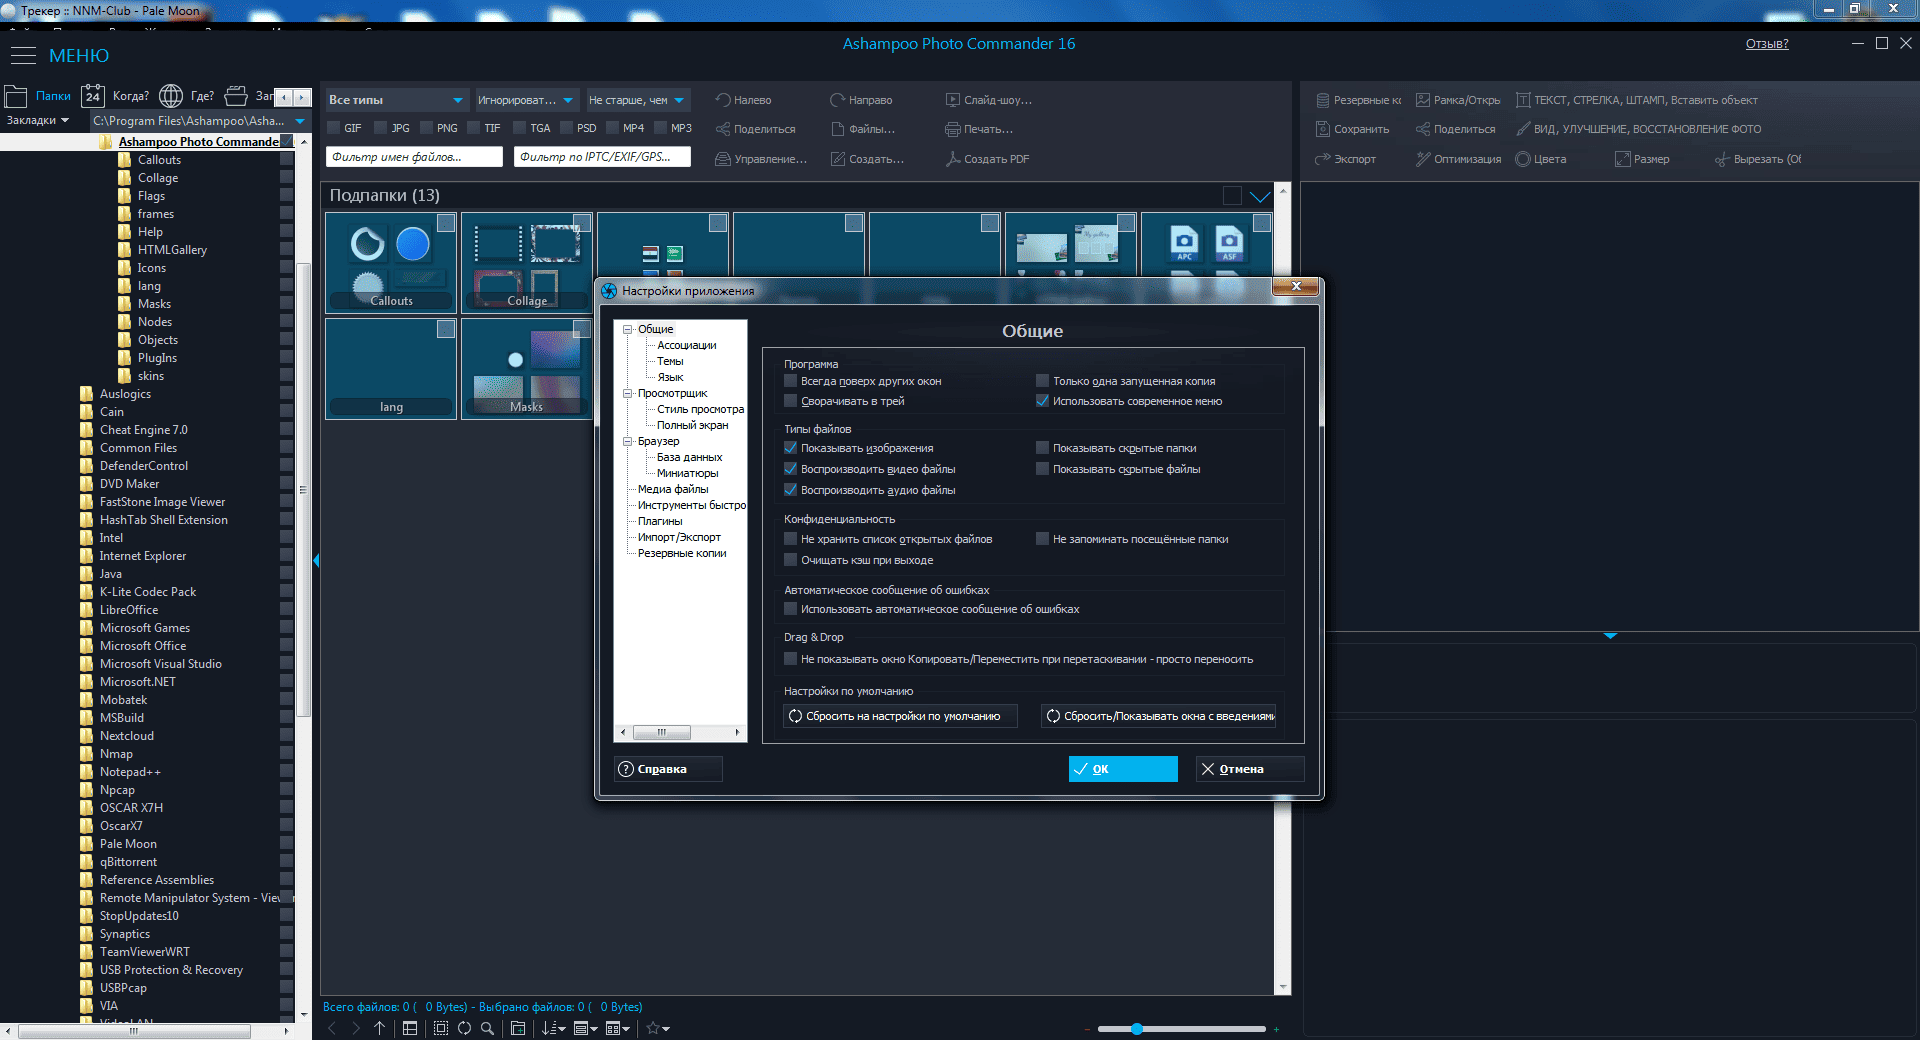Screen dimensions: 1920x1040
Task: Open the Callouts subfolder thumbnail
Action: (x=391, y=263)
